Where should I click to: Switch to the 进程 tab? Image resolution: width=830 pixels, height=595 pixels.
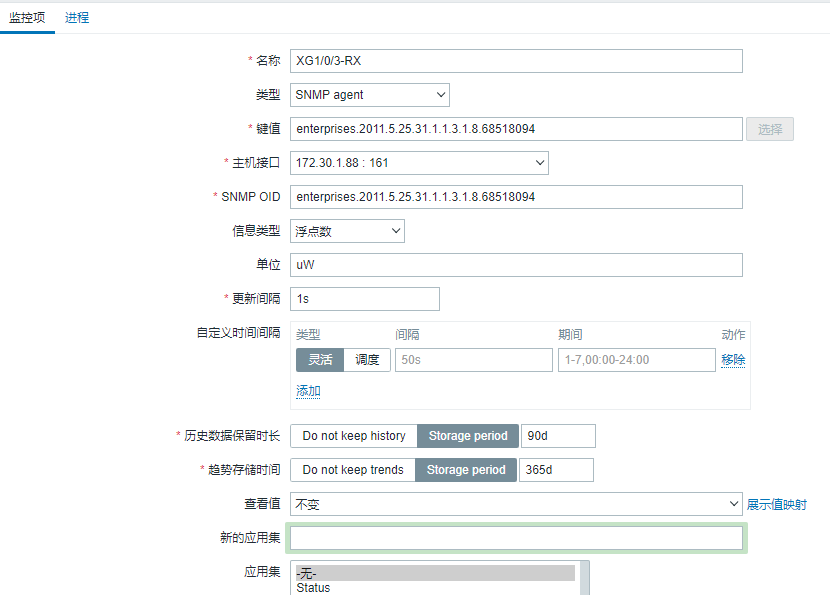click(x=77, y=17)
